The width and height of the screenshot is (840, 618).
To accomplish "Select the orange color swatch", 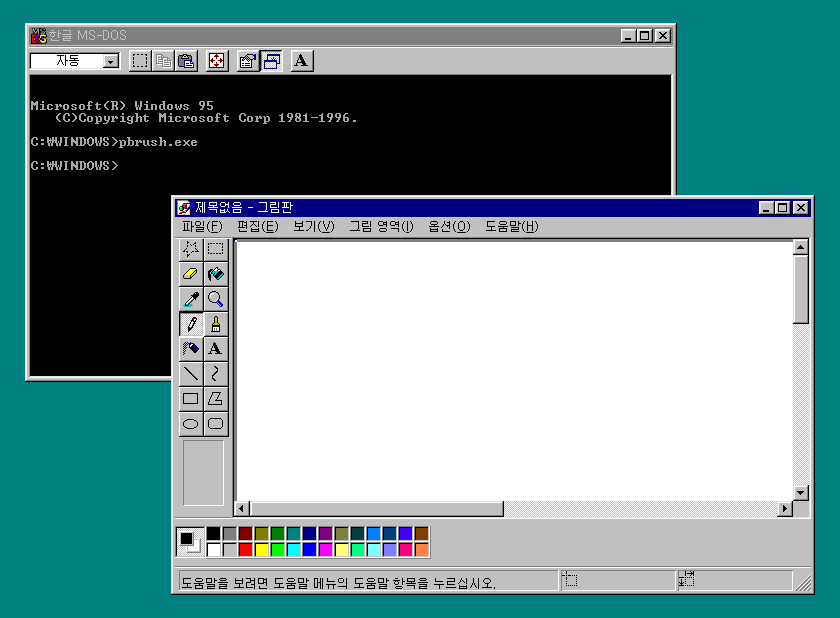I will pyautogui.click(x=422, y=549).
